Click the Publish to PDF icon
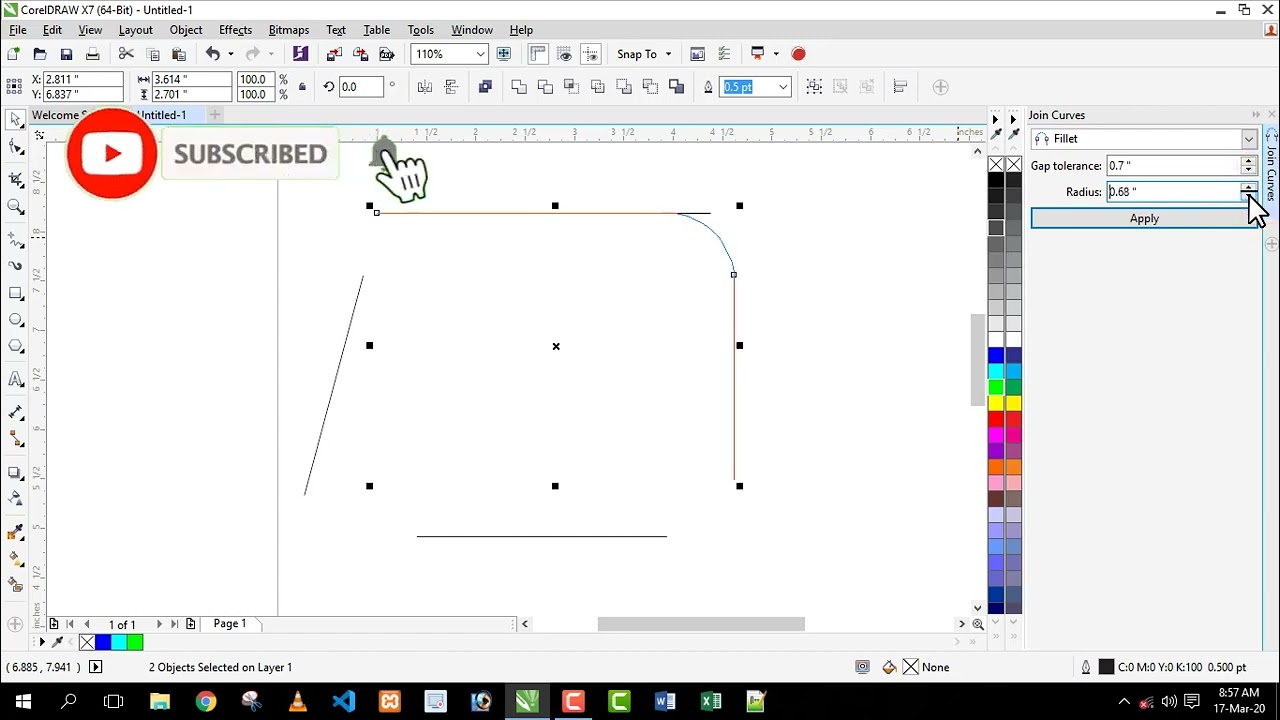1280x720 pixels. pos(387,54)
